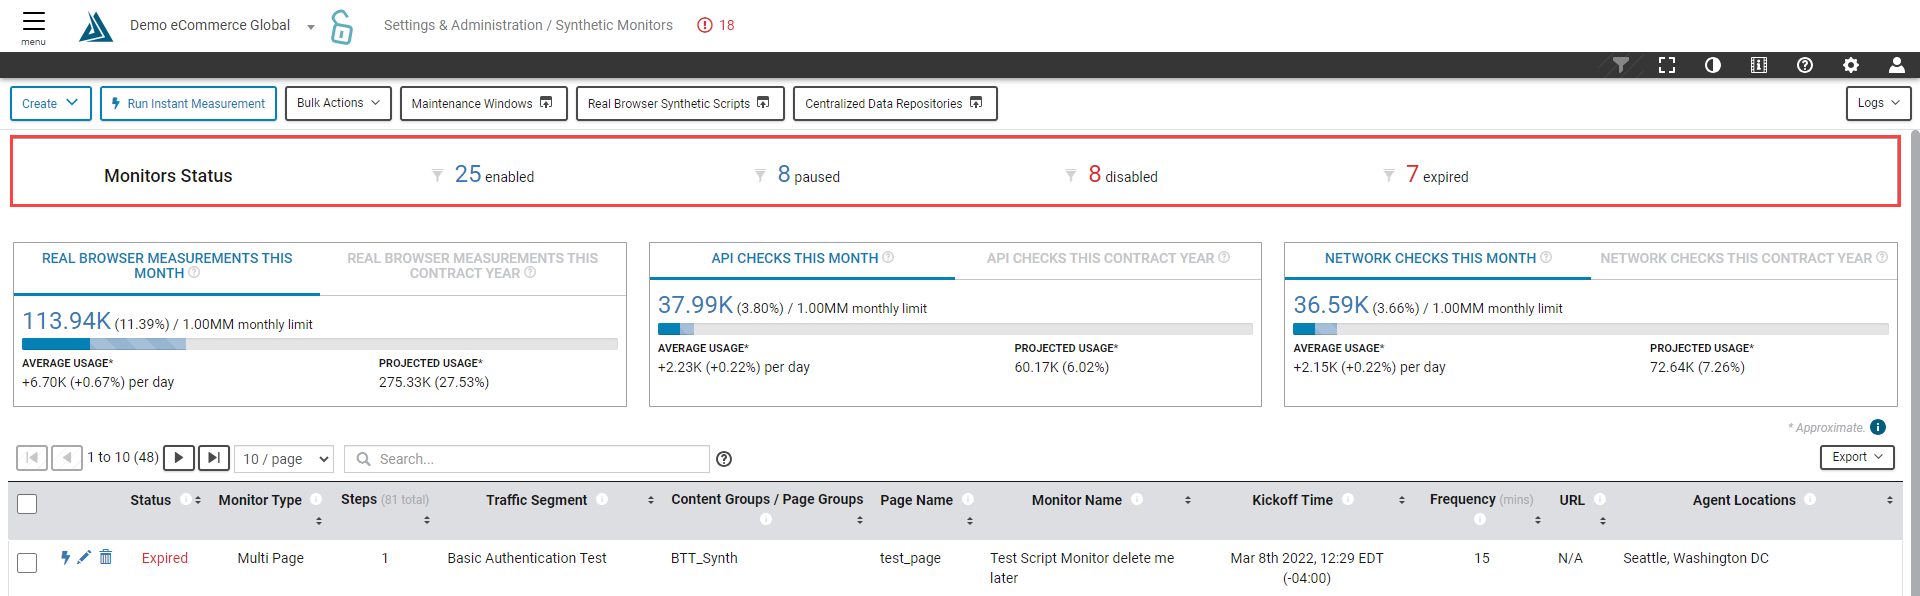Click the Maintenance Windows button
This screenshot has width=1920, height=596.
coord(483,103)
